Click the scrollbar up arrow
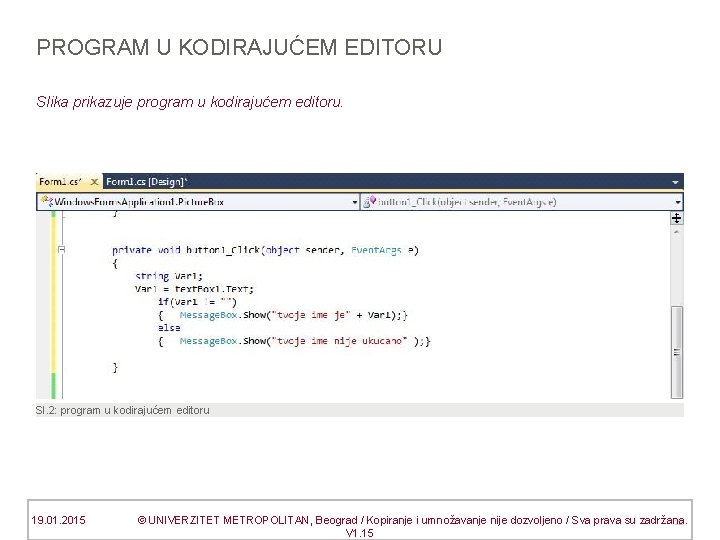 676,233
